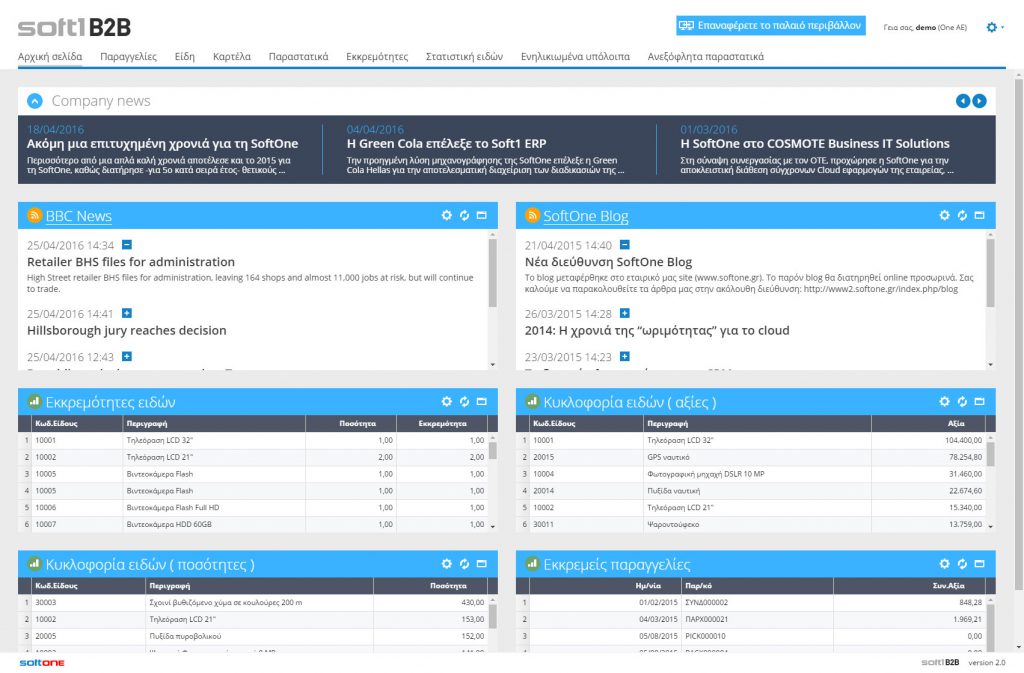Go to the Αρχική σελίδα tab
Viewport: 1024px width, 673px height.
click(x=50, y=57)
